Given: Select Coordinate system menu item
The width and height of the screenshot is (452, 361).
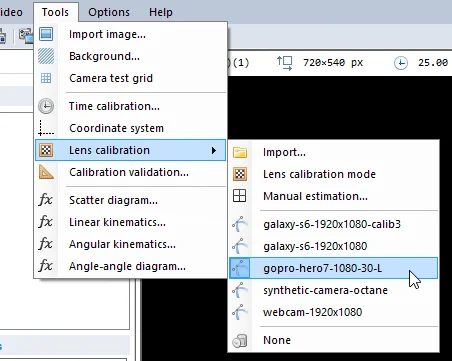Looking at the screenshot, I should click(x=131, y=128).
